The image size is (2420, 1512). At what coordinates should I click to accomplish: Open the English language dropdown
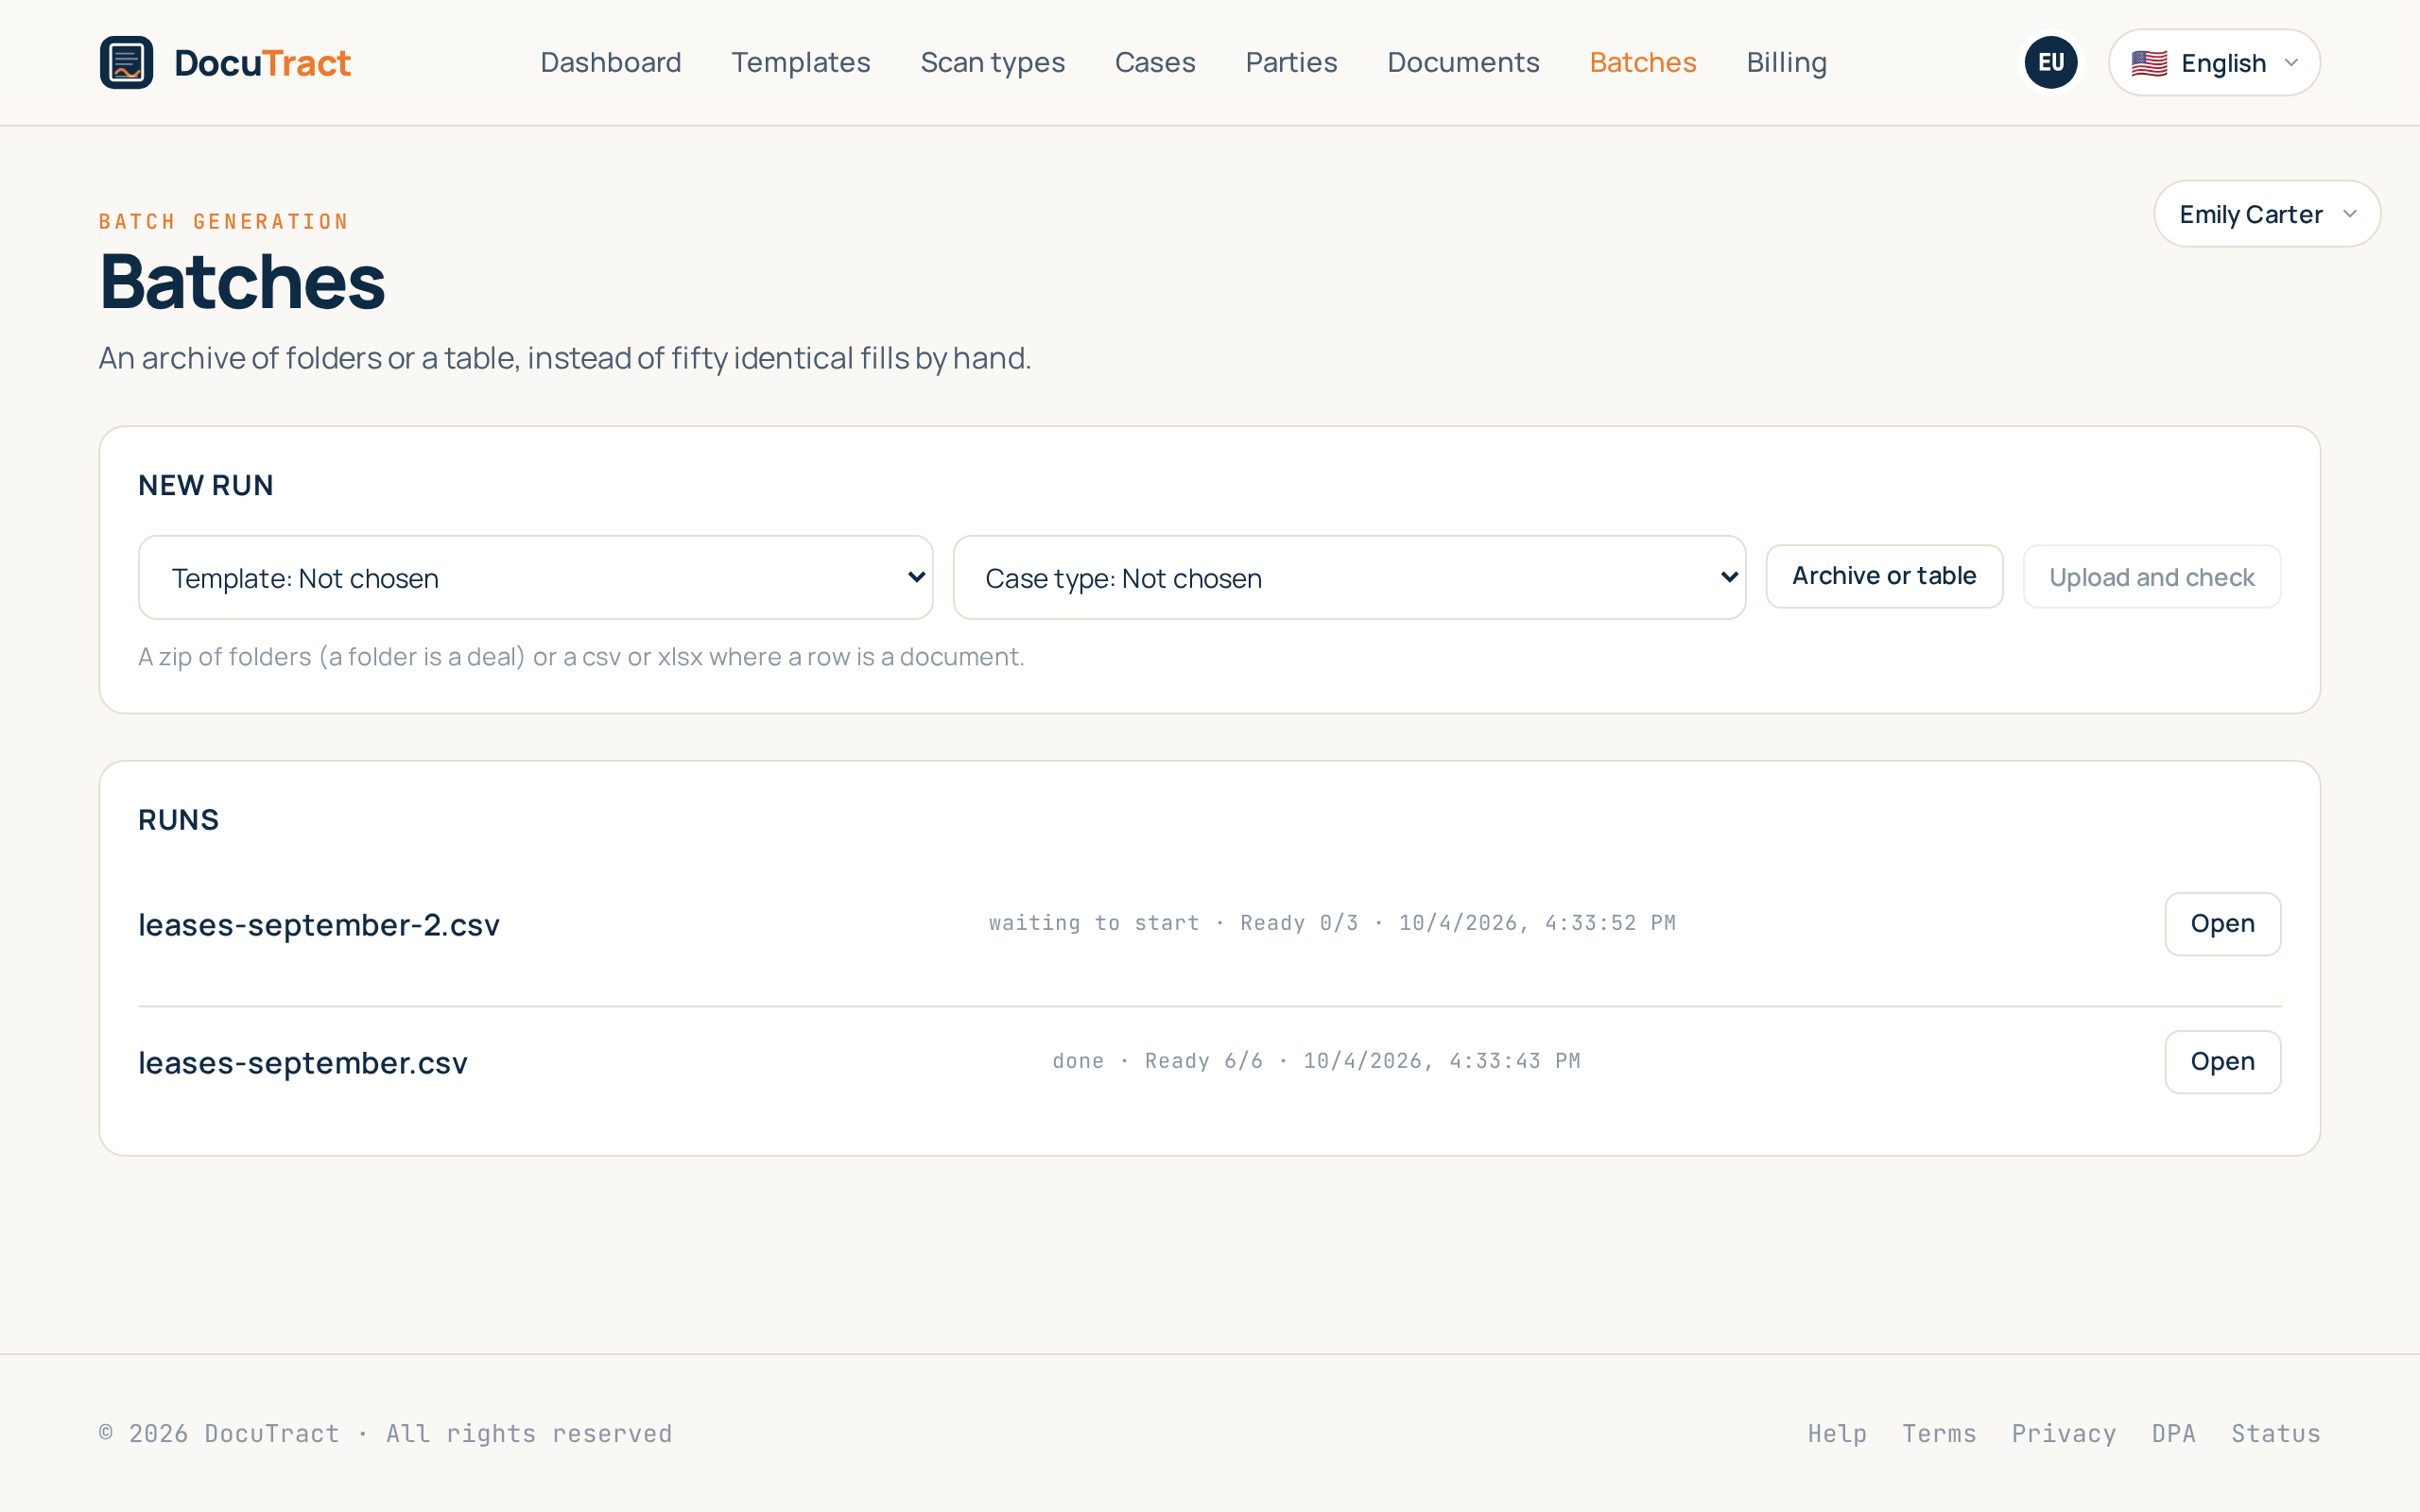click(x=2214, y=62)
